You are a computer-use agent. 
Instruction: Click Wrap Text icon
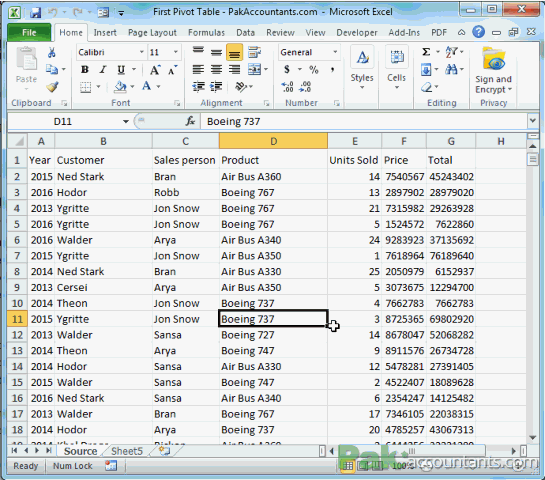click(254, 52)
